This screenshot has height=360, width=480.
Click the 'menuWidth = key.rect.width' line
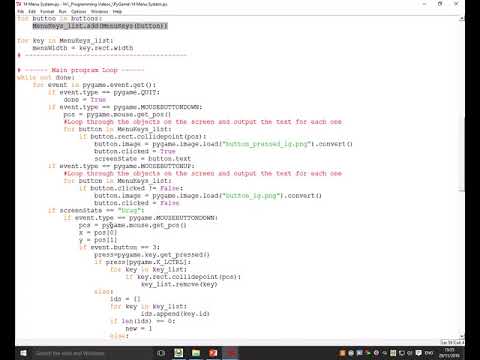tap(83, 48)
